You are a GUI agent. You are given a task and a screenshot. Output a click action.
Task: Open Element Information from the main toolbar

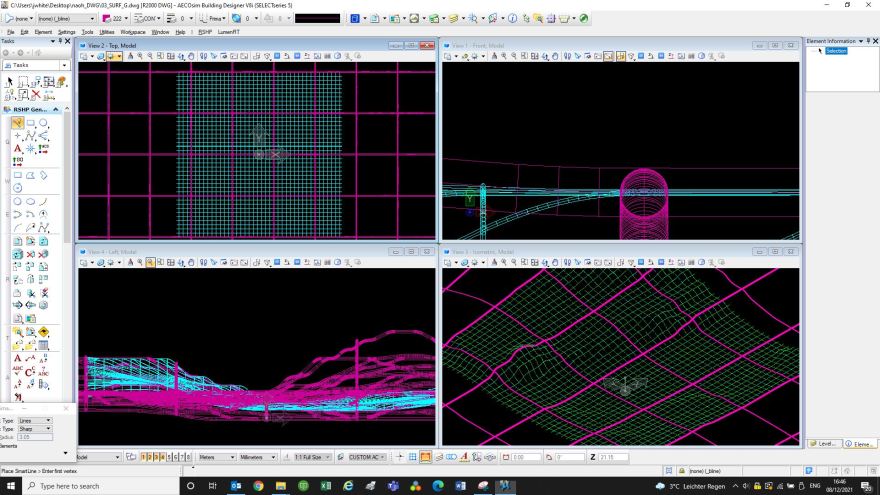(x=513, y=18)
